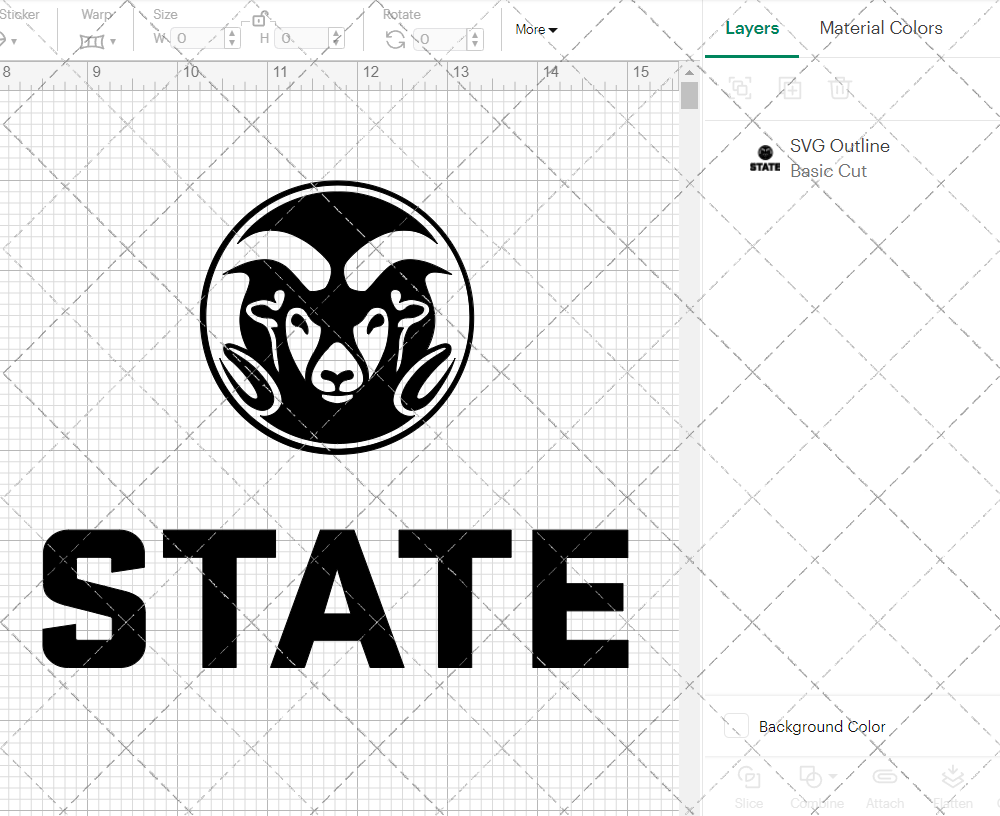The height and width of the screenshot is (816, 1000).
Task: Switch to the Material Colors tab
Action: (881, 28)
